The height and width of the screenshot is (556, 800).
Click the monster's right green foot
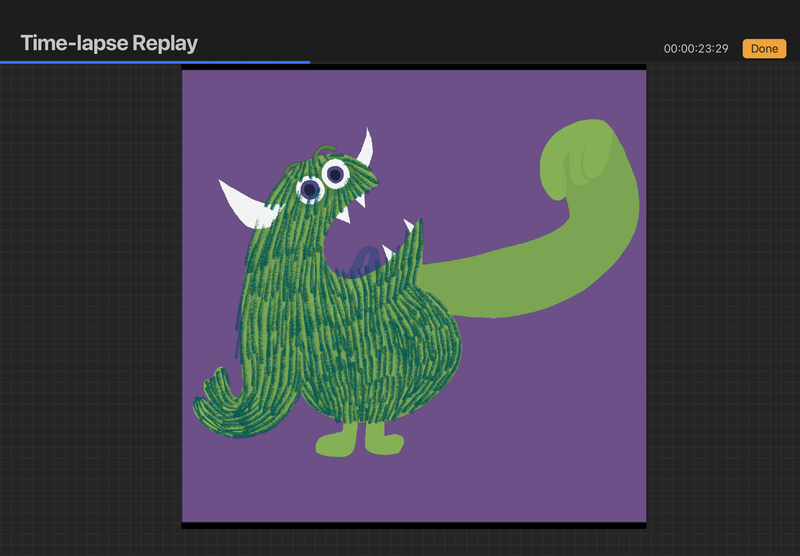click(x=380, y=440)
